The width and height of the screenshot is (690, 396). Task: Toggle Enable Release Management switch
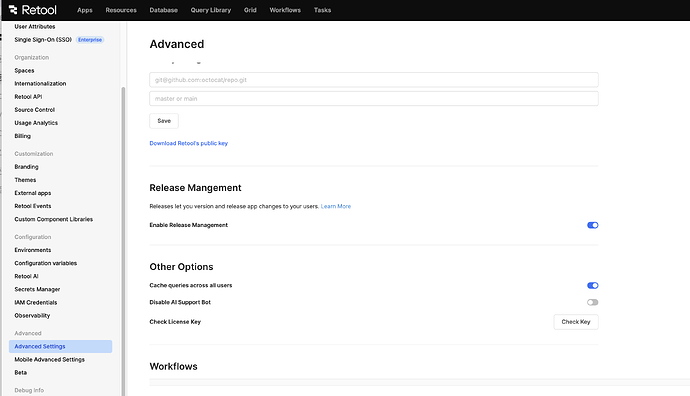pyautogui.click(x=592, y=225)
